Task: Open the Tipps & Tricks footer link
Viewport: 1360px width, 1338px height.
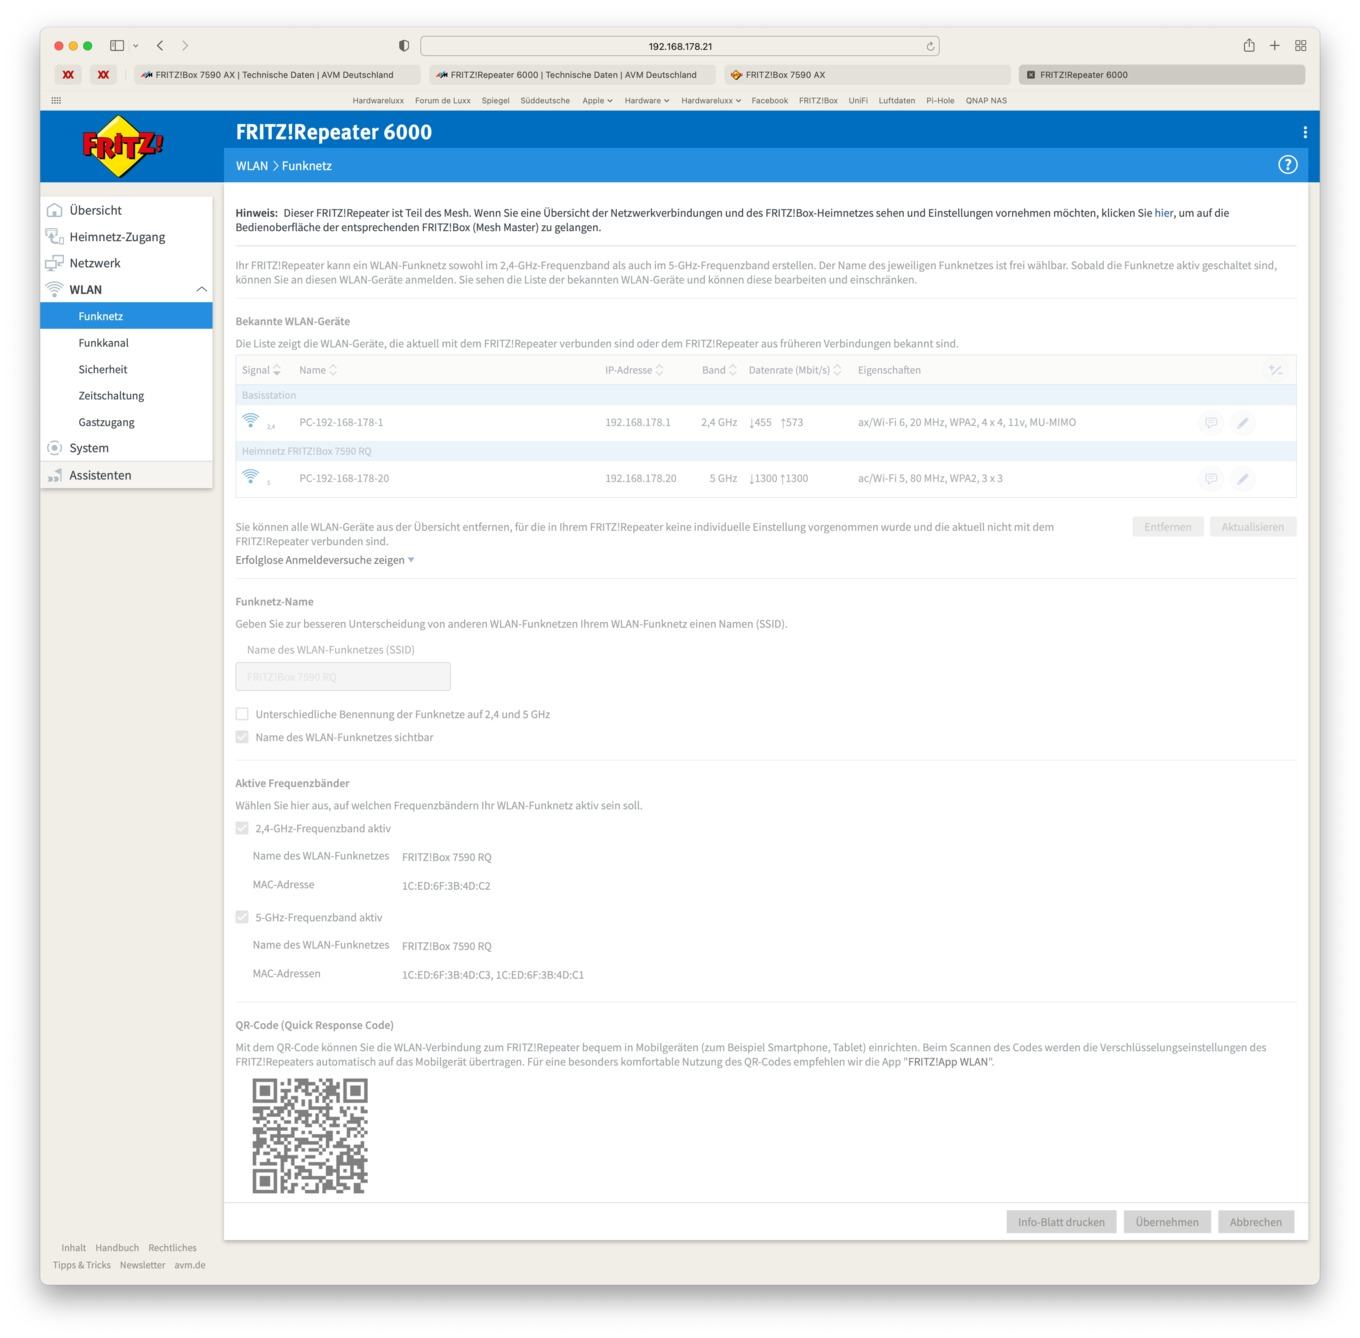Action: click(82, 1265)
